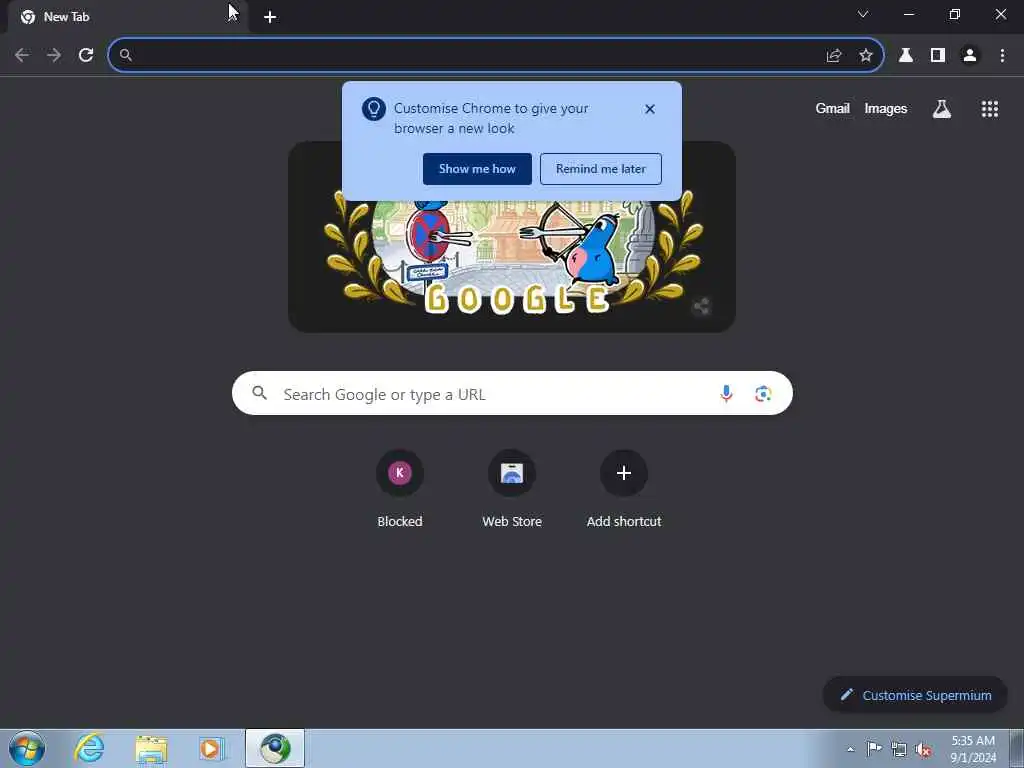Expand the tab search chevron

coord(863,14)
